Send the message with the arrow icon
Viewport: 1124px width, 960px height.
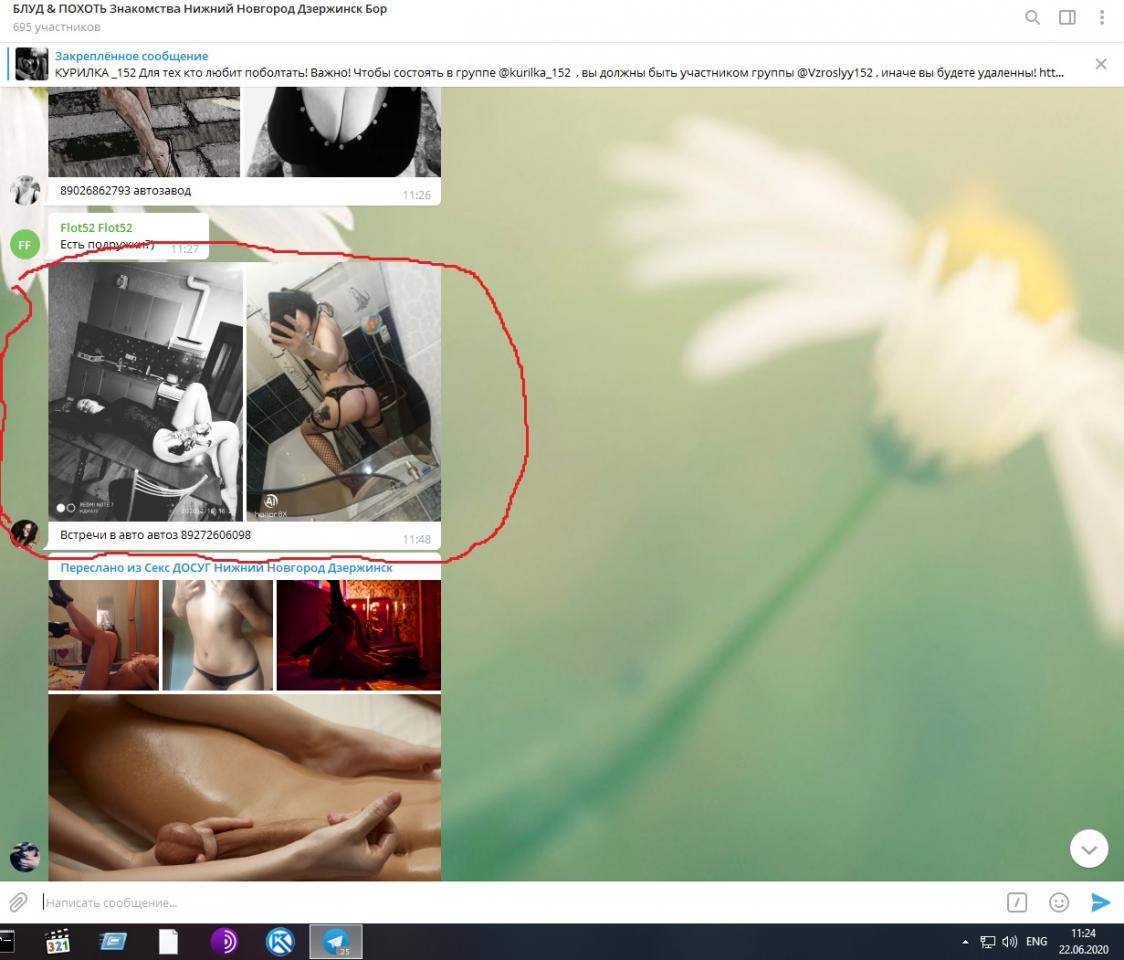coord(1100,902)
